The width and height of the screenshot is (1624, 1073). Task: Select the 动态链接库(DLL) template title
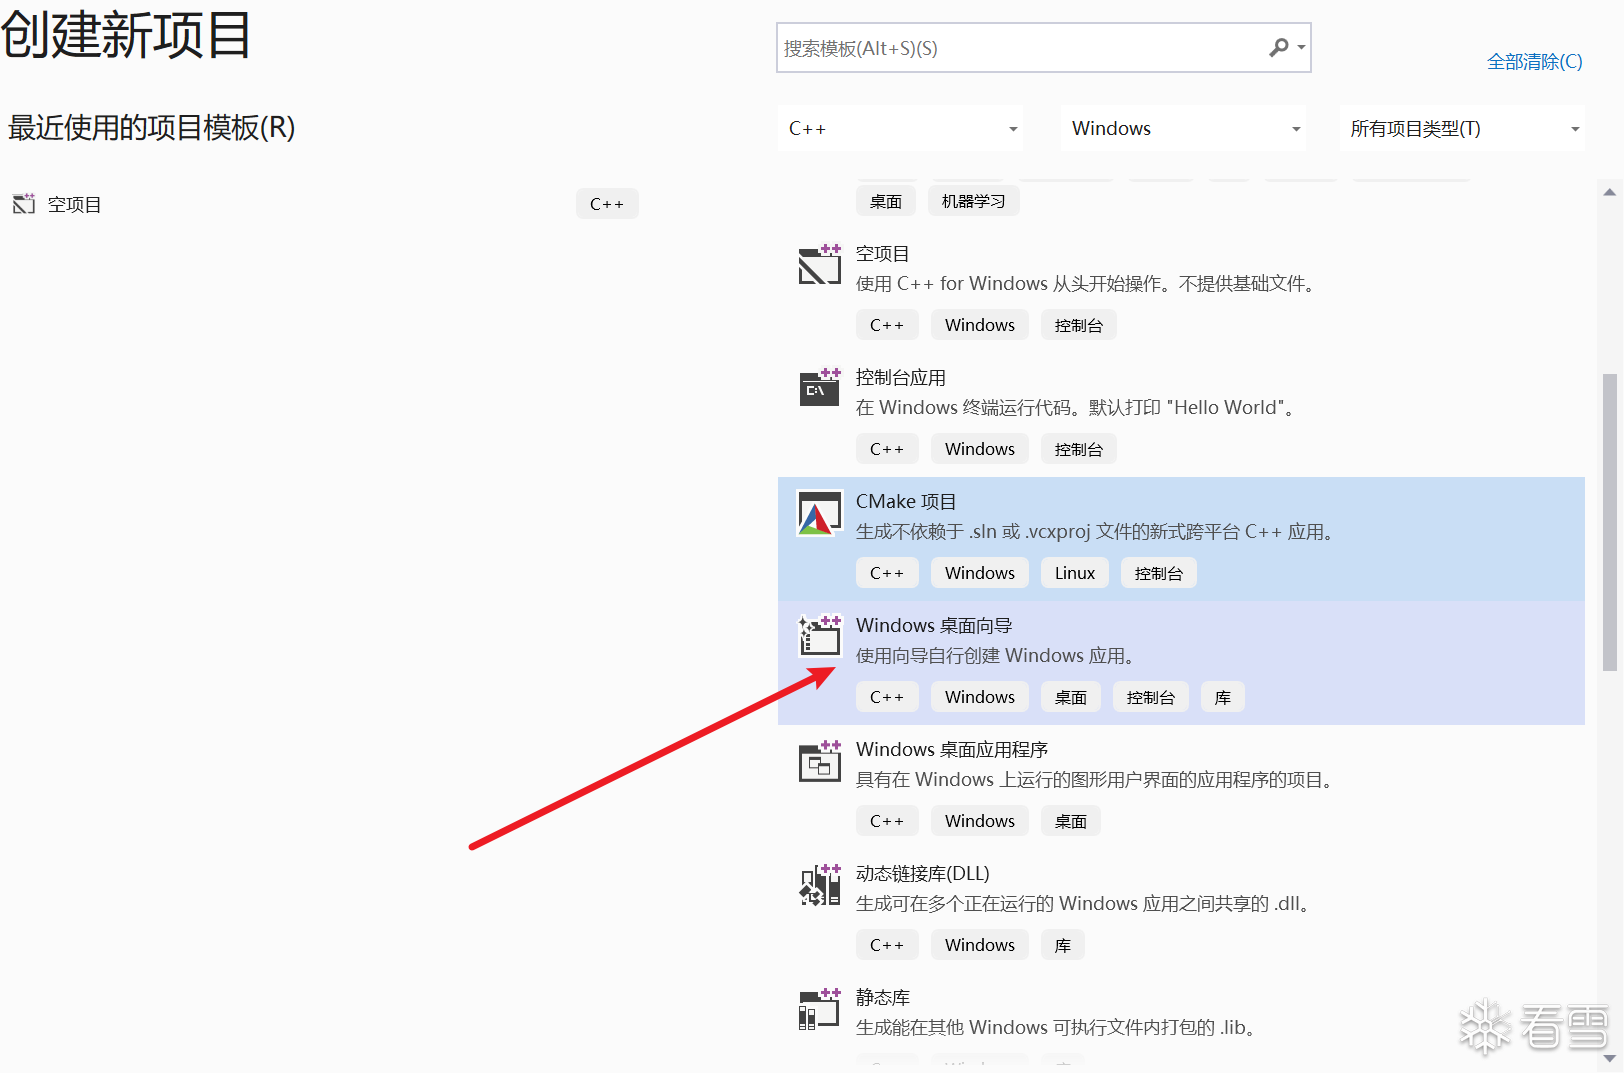[923, 874]
